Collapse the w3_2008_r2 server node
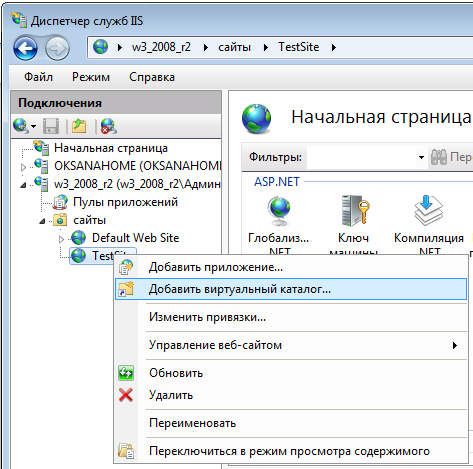 [x=23, y=185]
